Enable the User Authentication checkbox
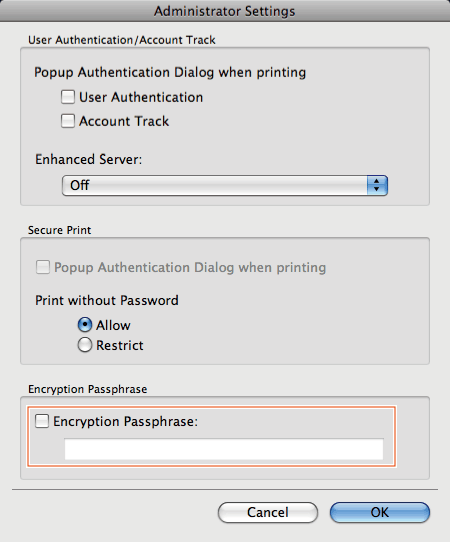This screenshot has height=542, width=450. click(x=68, y=97)
